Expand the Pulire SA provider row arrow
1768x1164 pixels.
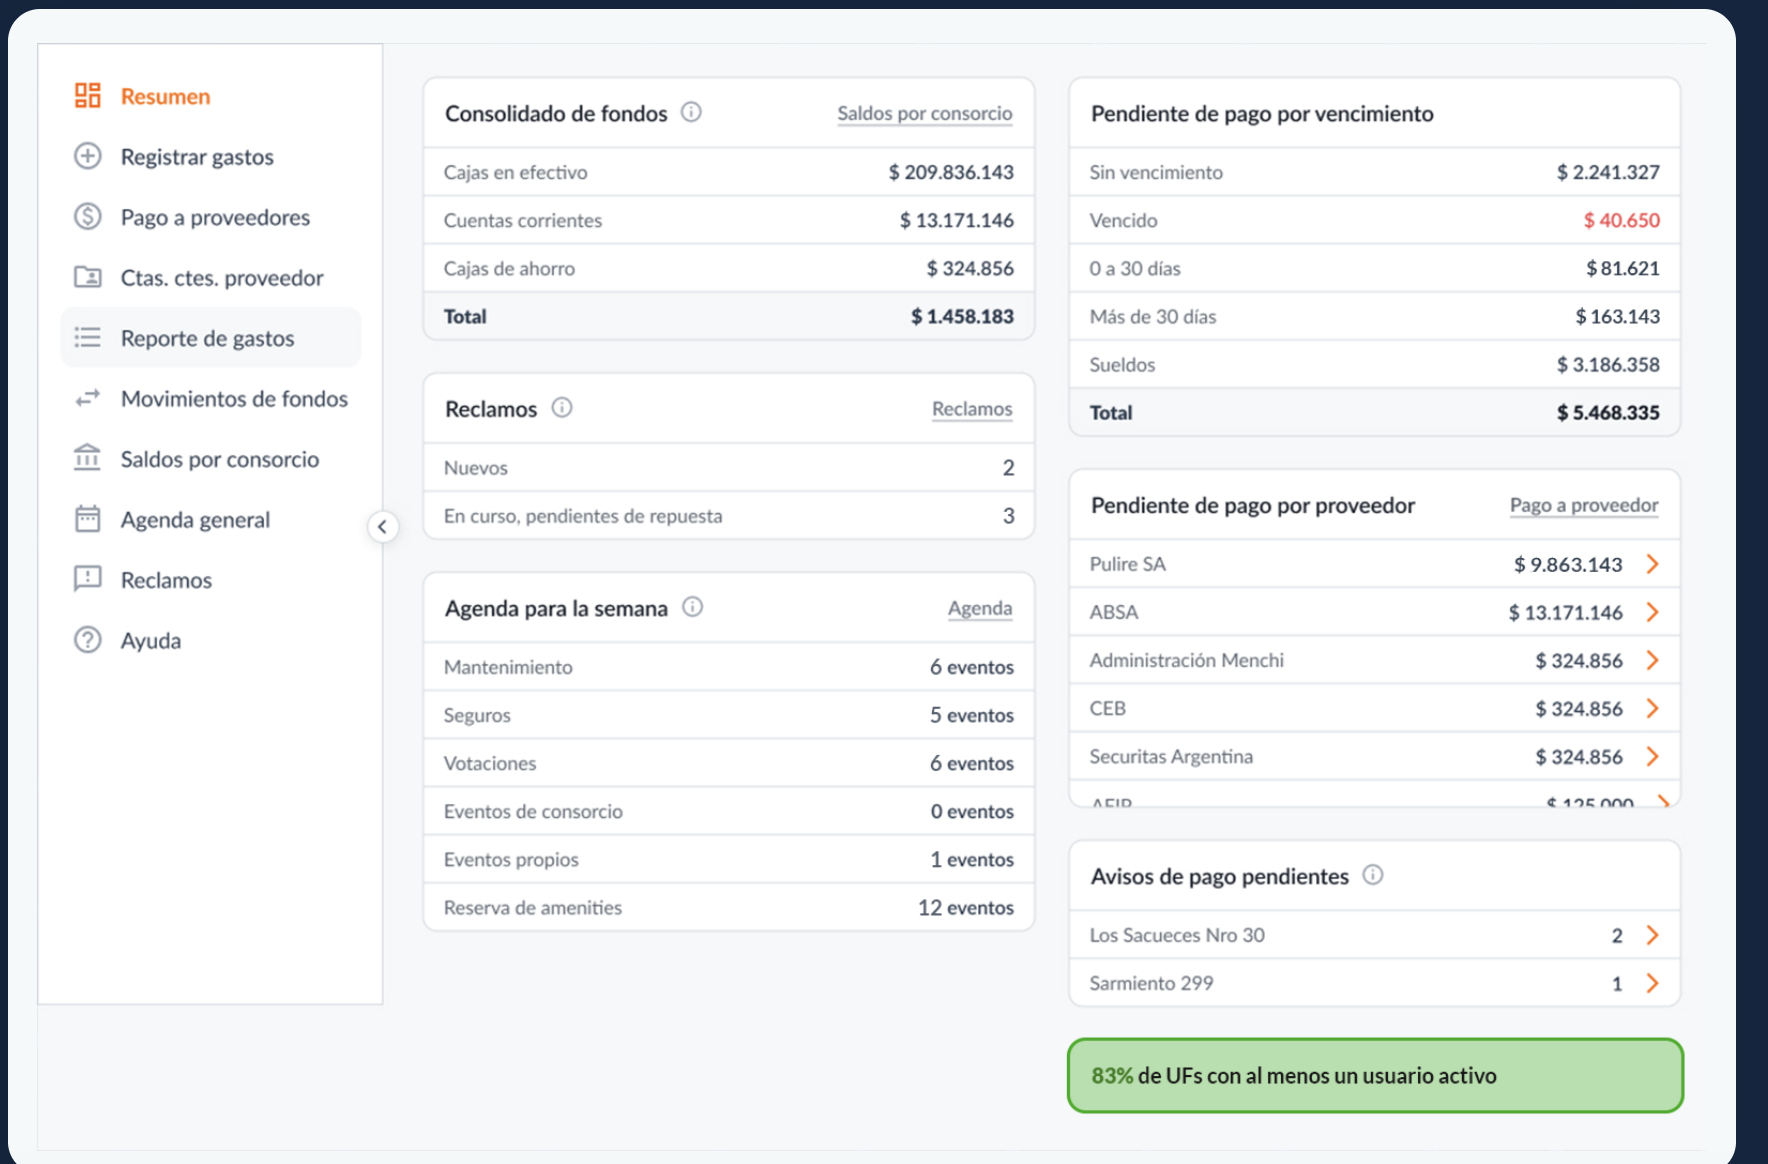pos(1652,564)
